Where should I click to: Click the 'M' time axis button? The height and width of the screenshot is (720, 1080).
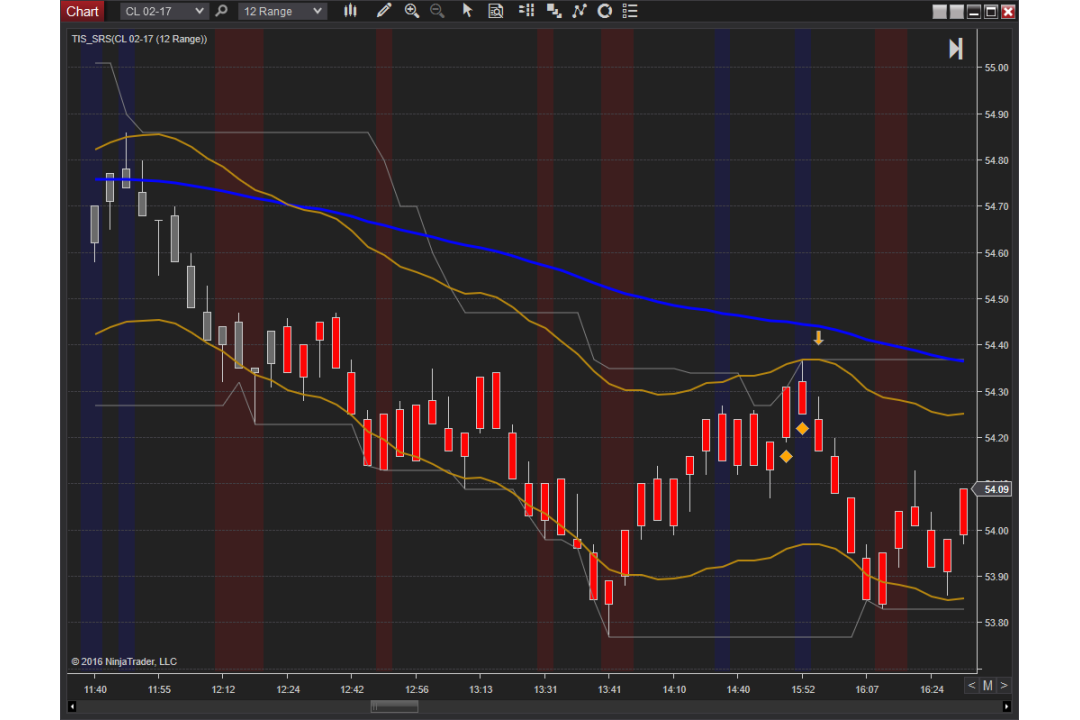(x=988, y=686)
